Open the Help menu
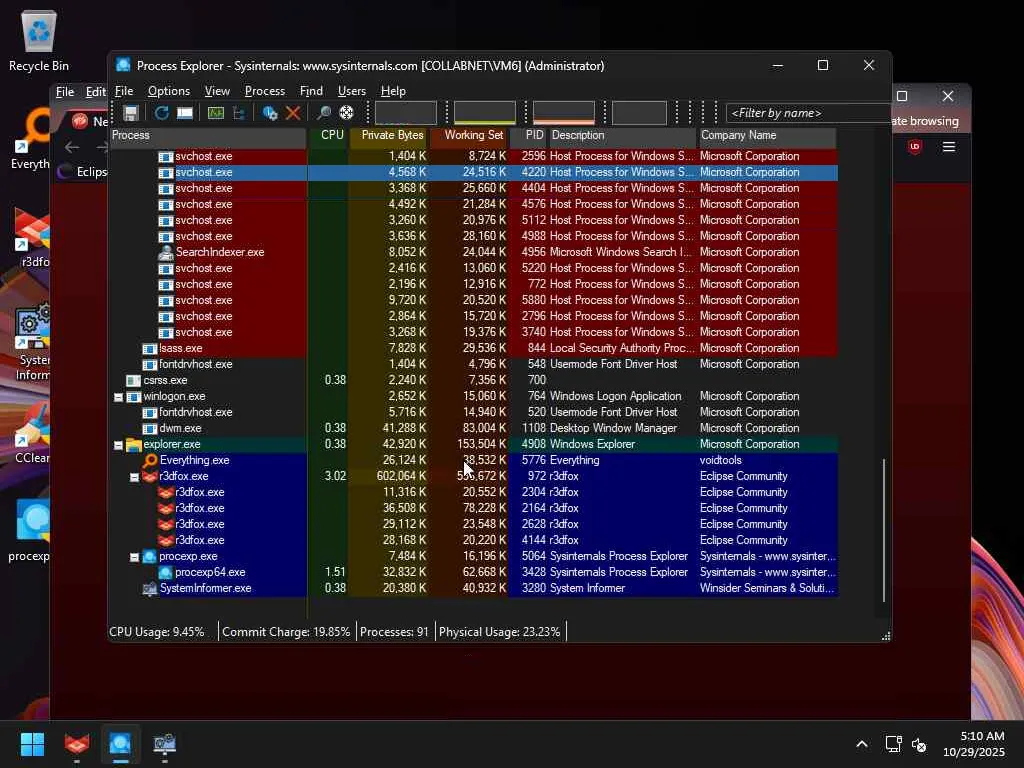This screenshot has height=768, width=1024. [393, 91]
